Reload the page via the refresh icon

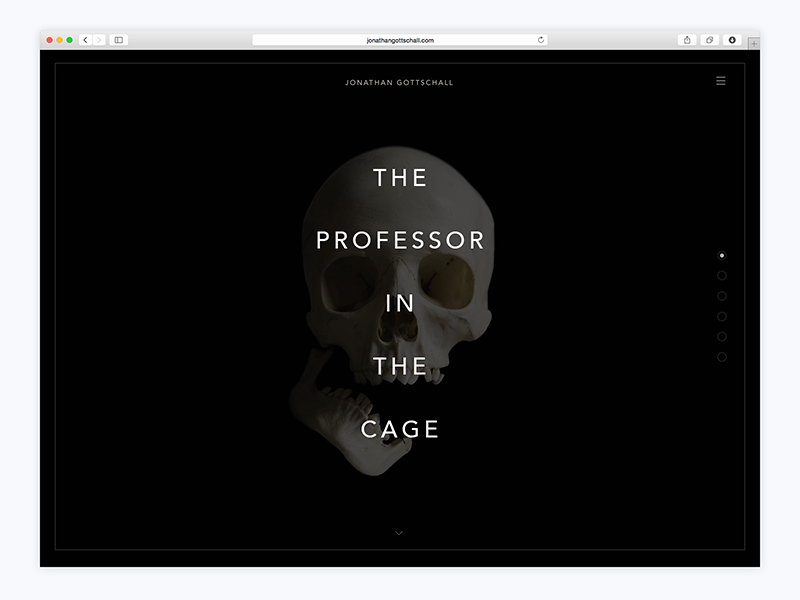(x=541, y=41)
